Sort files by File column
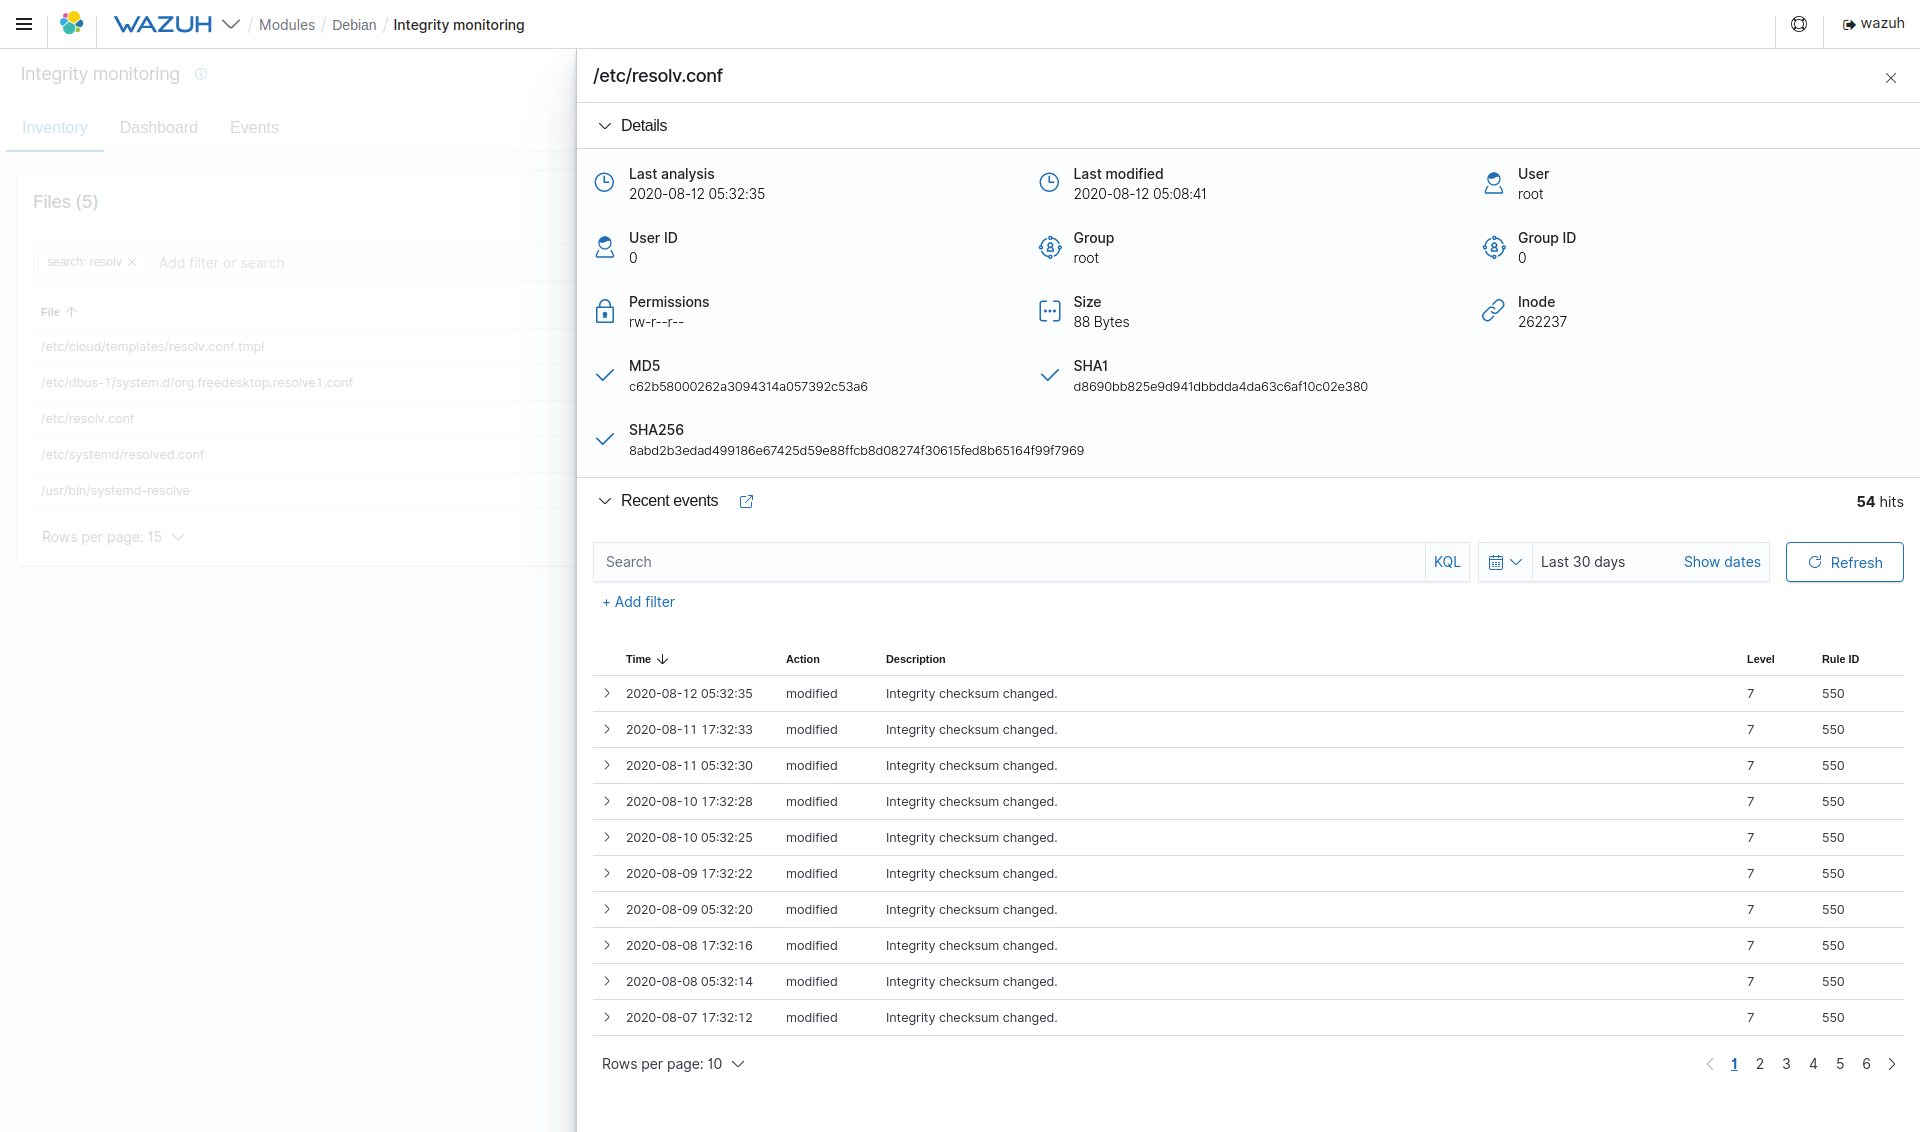This screenshot has height=1132, width=1920. (x=58, y=312)
